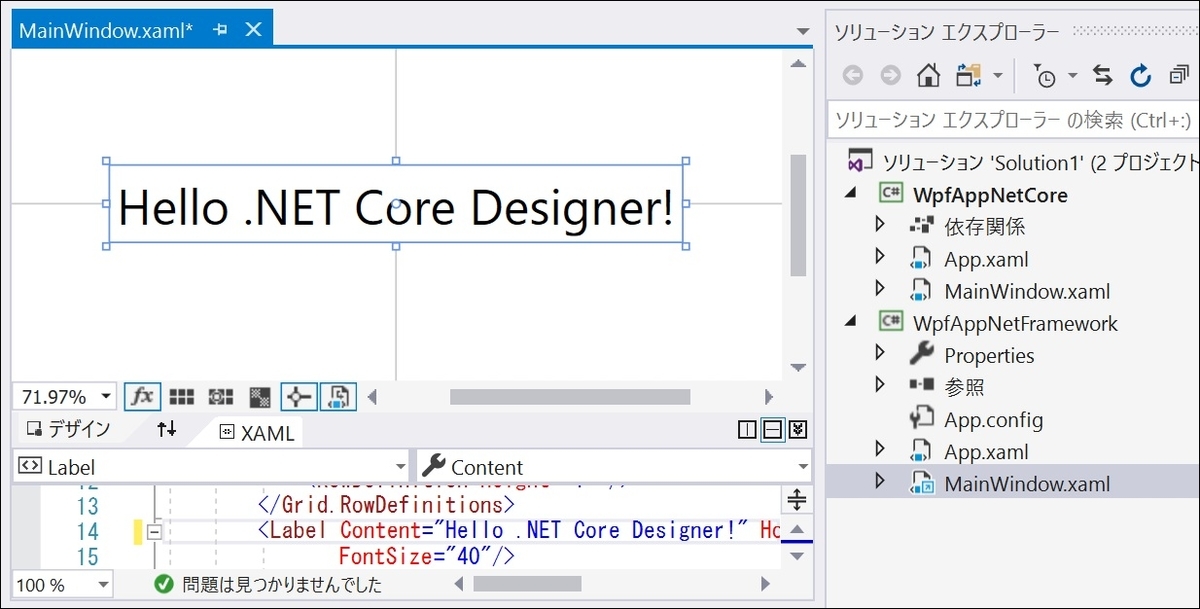The image size is (1200, 609).
Task: Open the Solution Explorer home view
Action: [928, 75]
